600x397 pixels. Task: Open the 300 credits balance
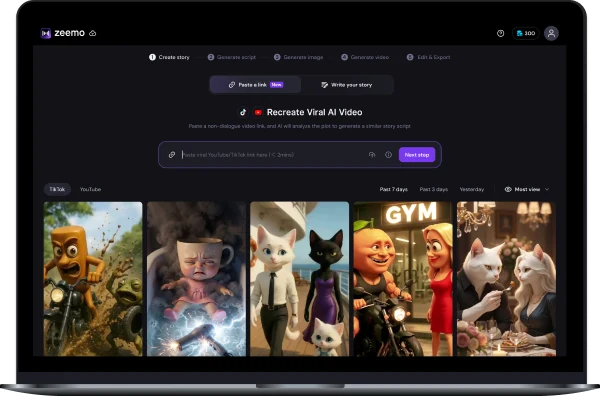click(526, 33)
